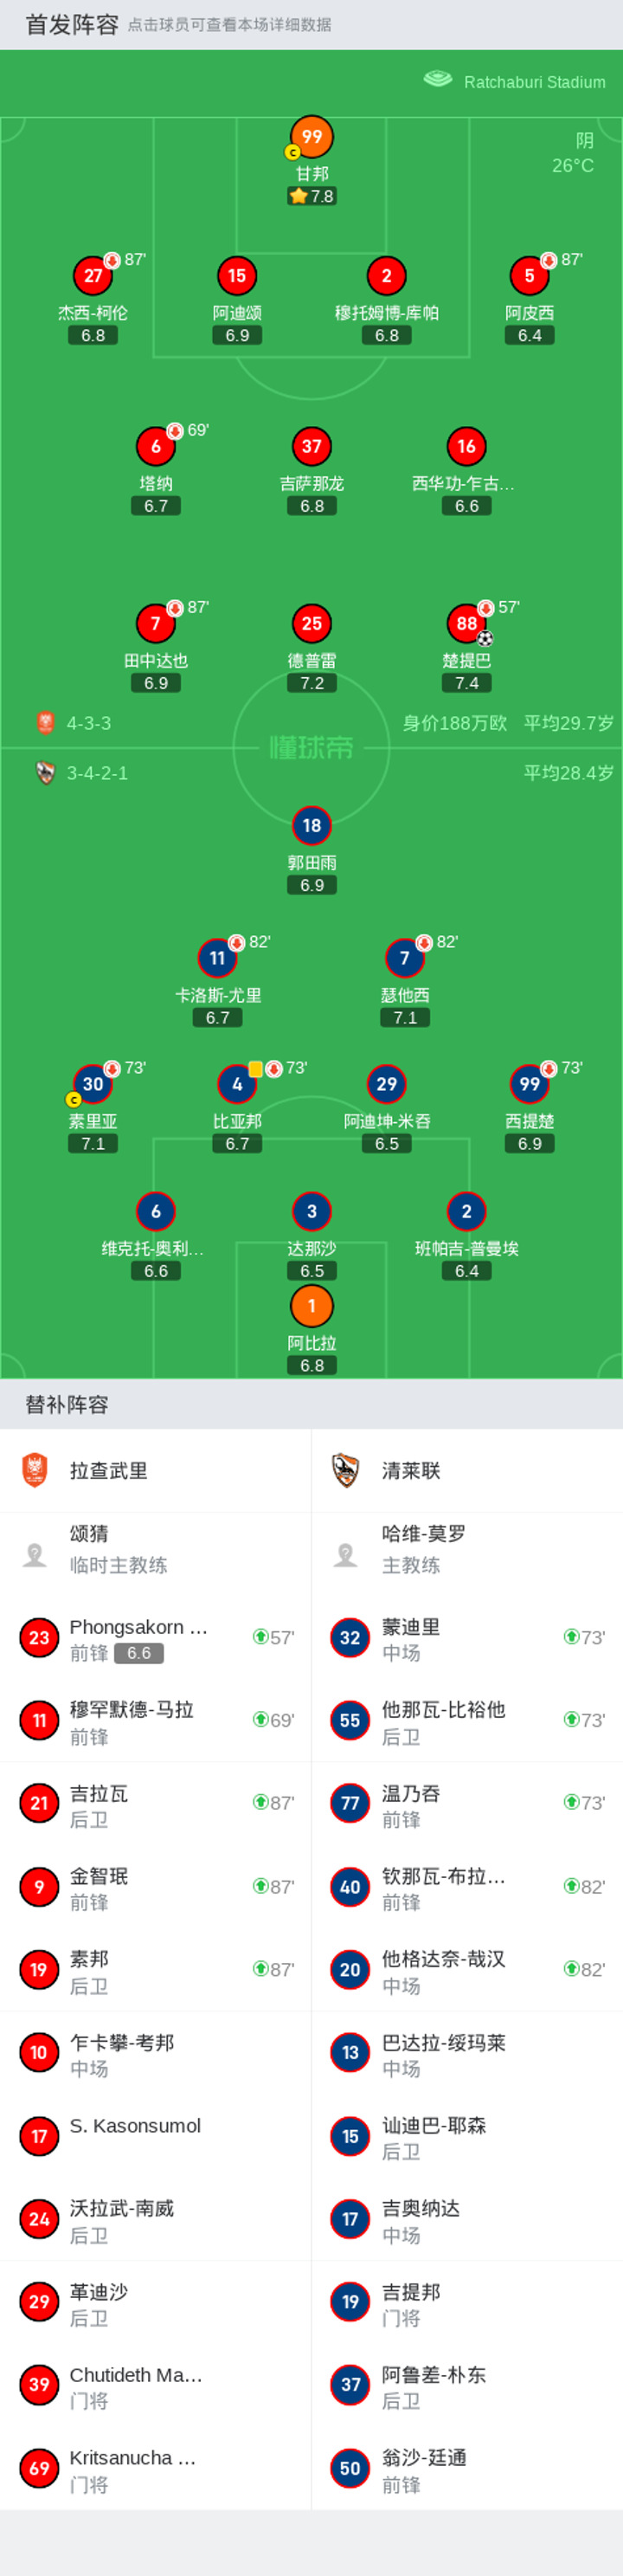Click the 7.8 rating badge under 甘邦
This screenshot has width=623, height=2576.
click(x=311, y=196)
